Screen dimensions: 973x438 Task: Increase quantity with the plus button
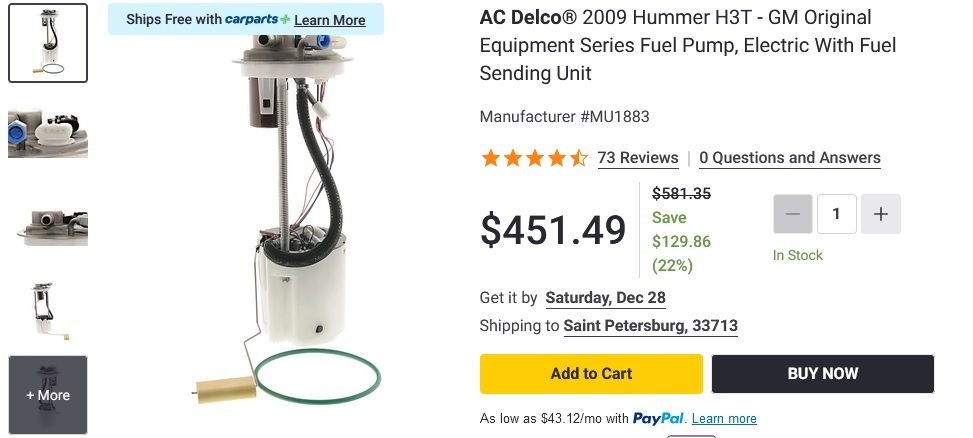[x=881, y=214]
